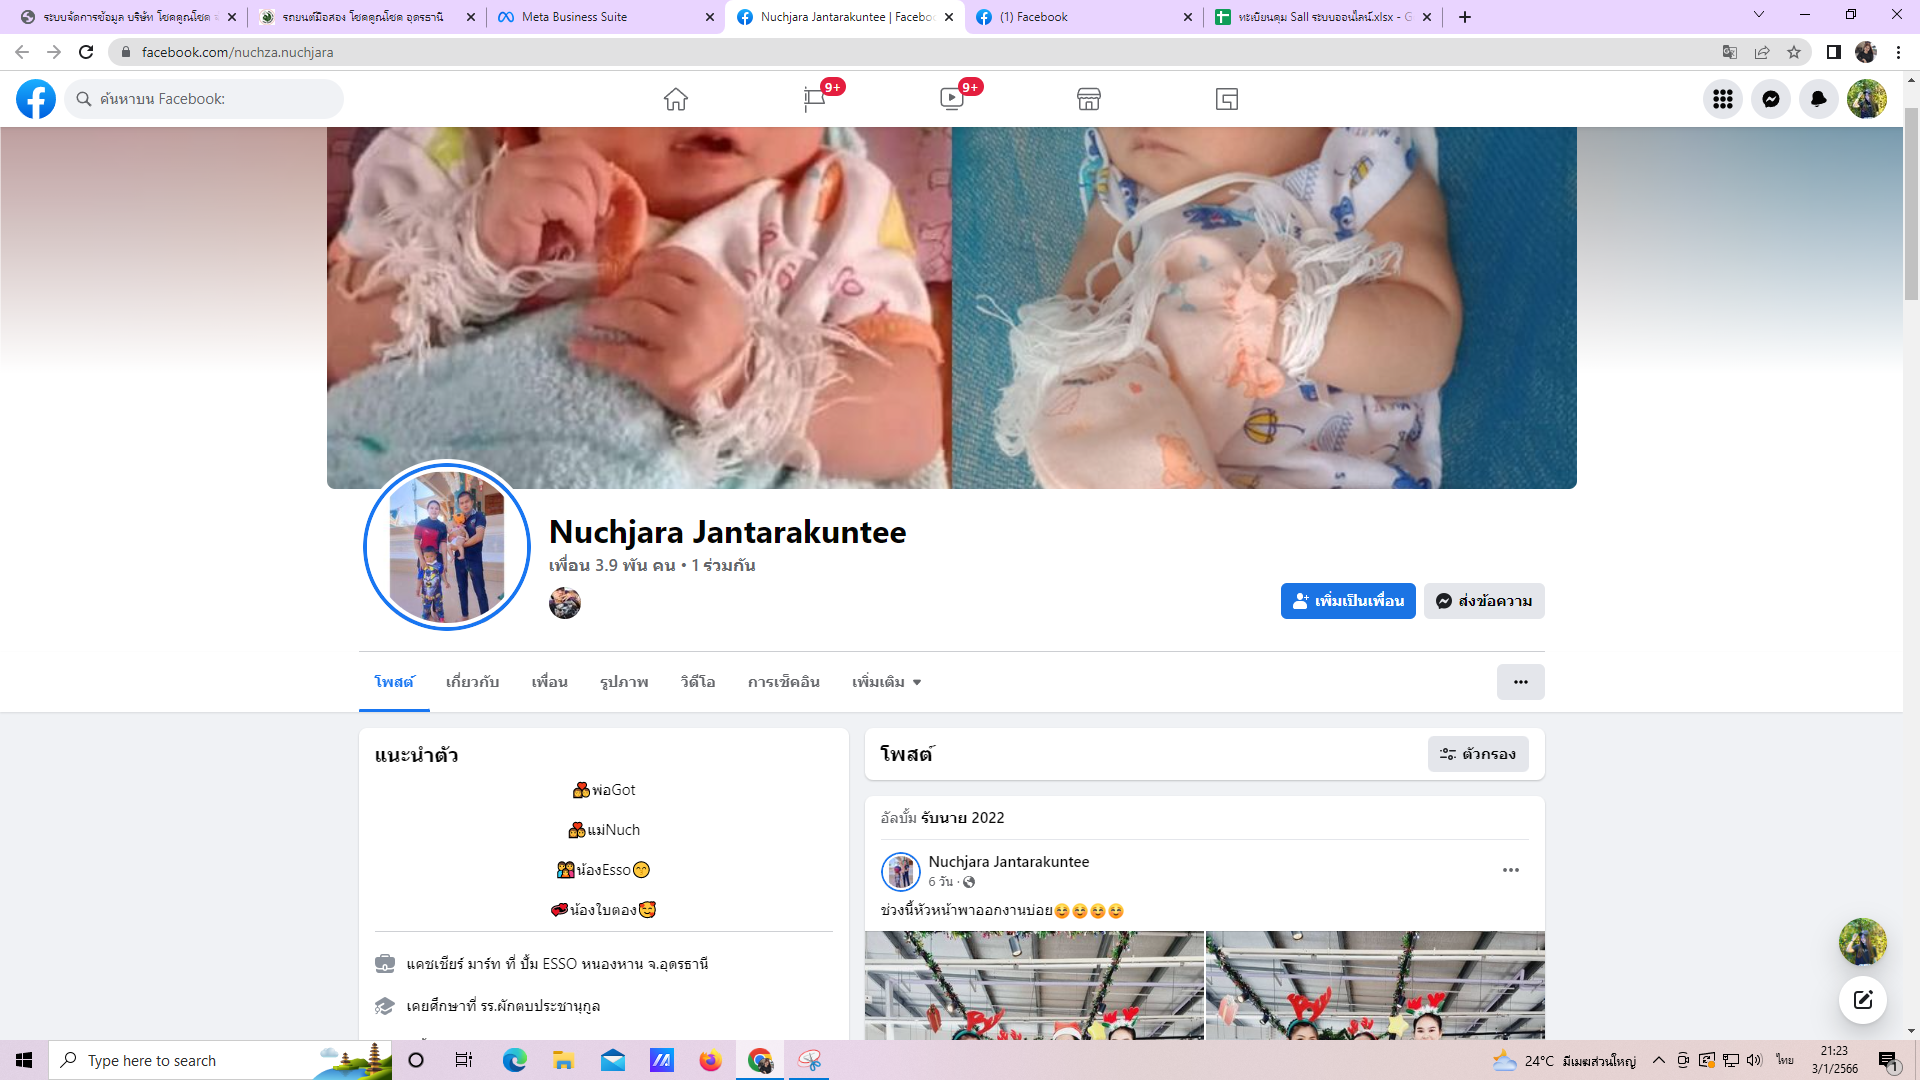This screenshot has width=1920, height=1080.
Task: Open the Watch video icon
Action: click(x=952, y=99)
